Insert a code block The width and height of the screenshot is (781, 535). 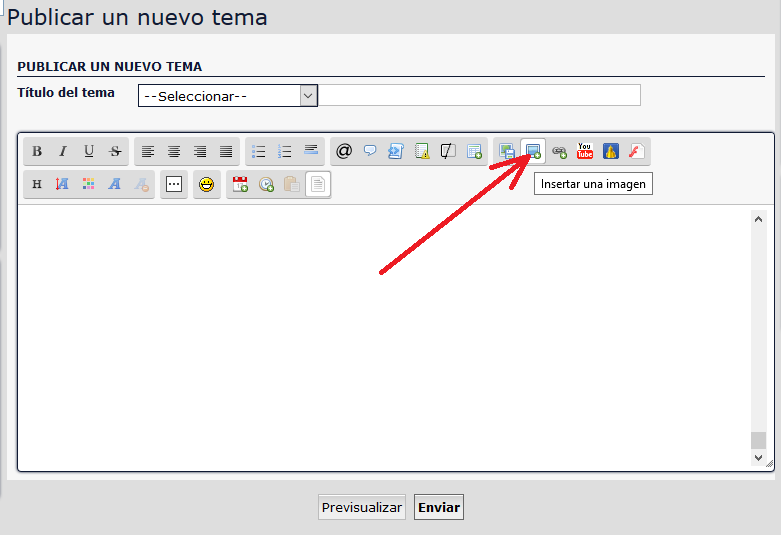[x=396, y=151]
